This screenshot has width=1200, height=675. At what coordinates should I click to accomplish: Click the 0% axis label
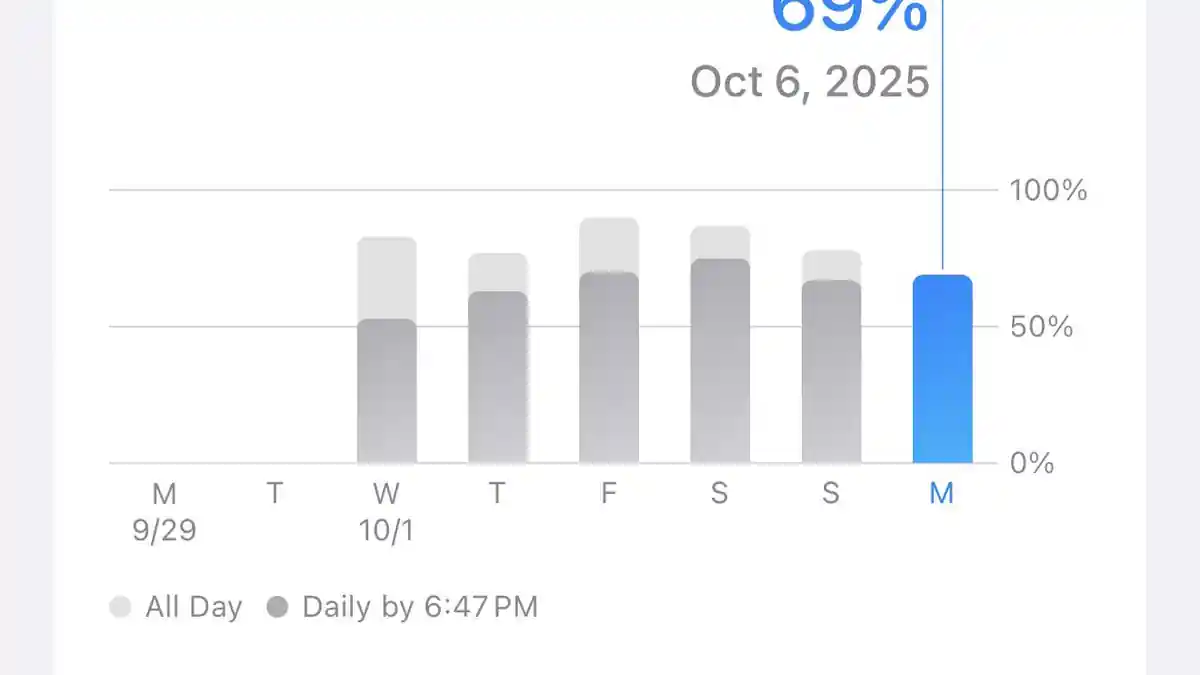click(1033, 464)
